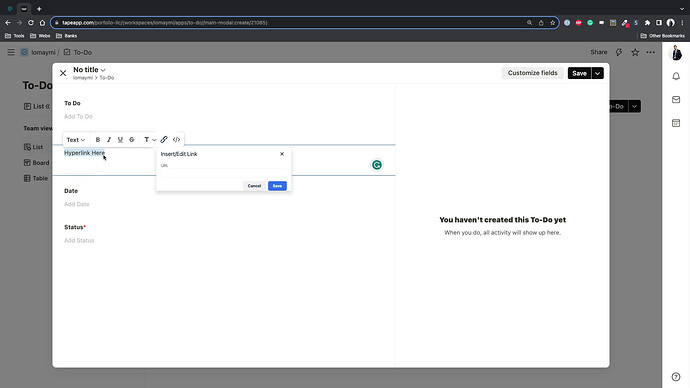The width and height of the screenshot is (690, 388).
Task: Open the Webs bookmarks folder
Action: (x=40, y=36)
